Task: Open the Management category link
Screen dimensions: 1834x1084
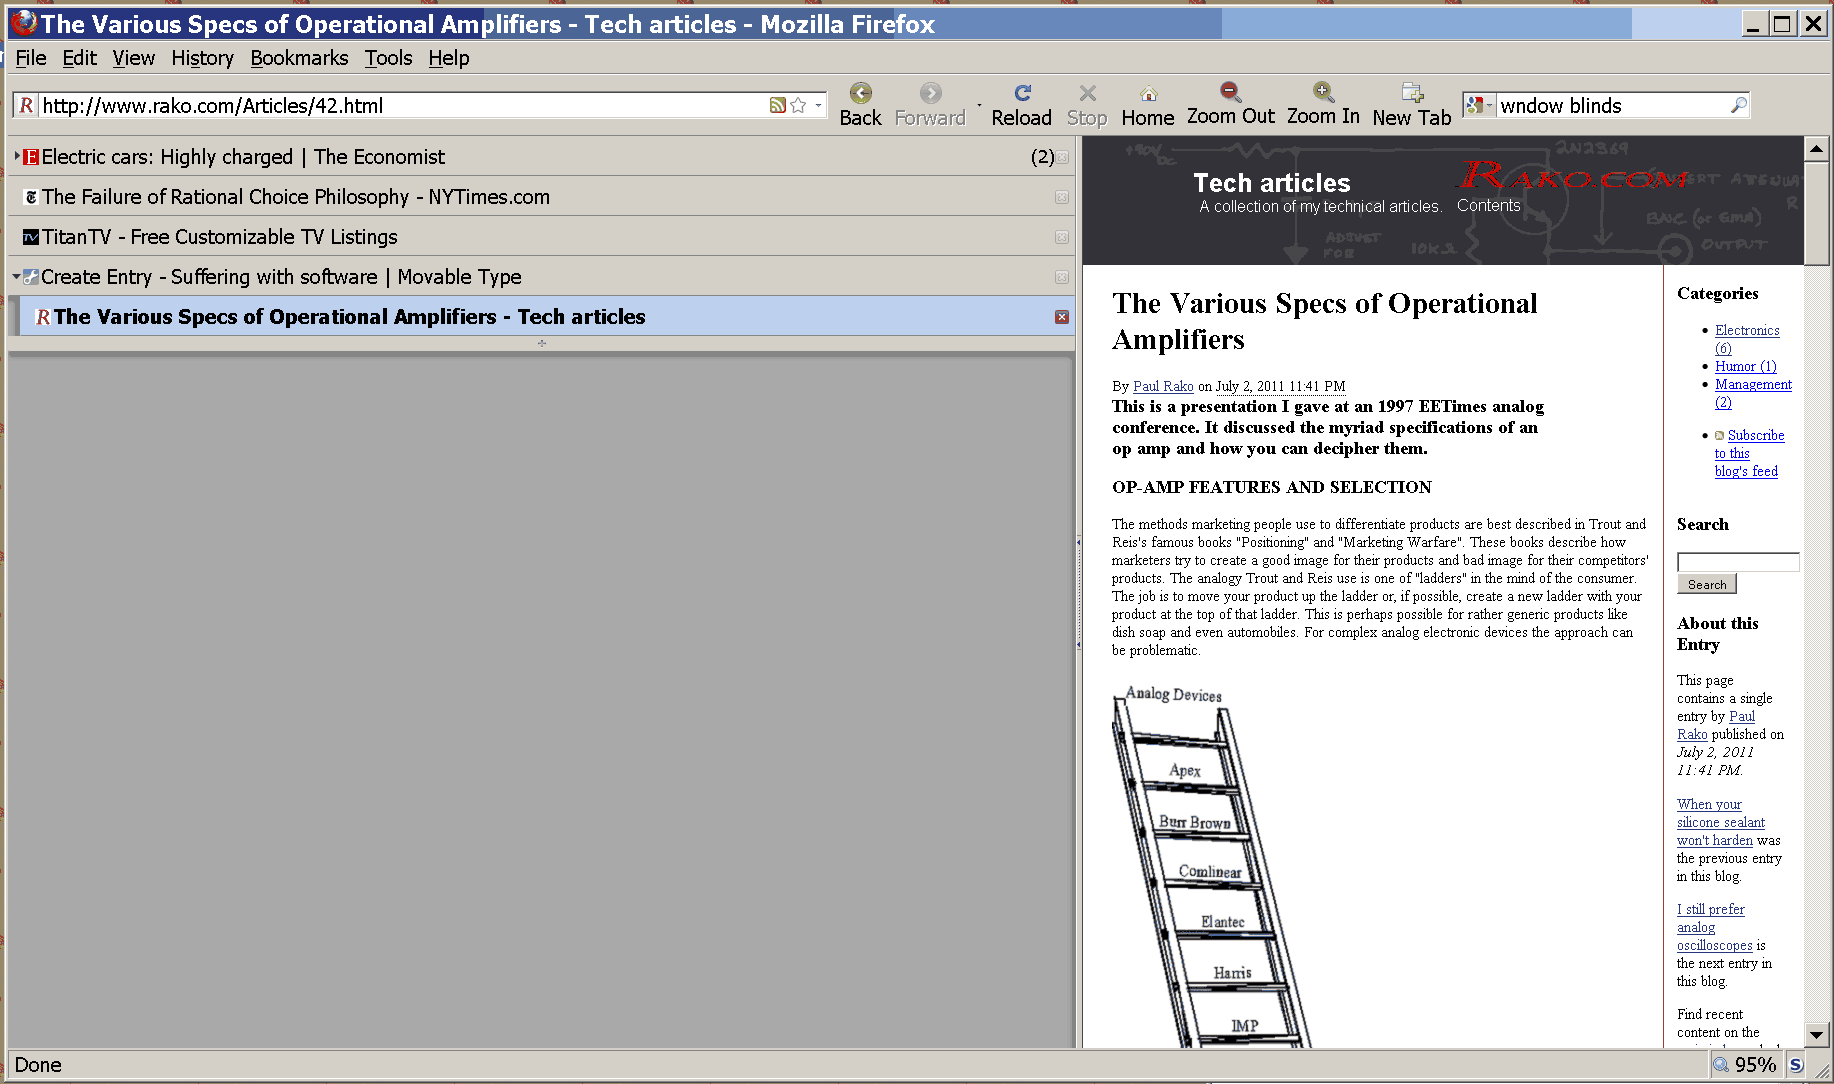Action: [1753, 393]
